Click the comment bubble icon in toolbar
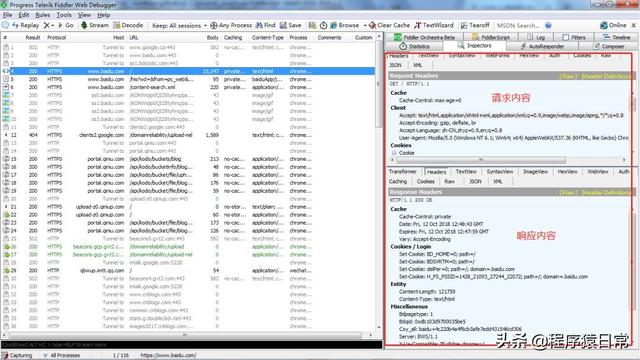The height and width of the screenshot is (360, 640). coord(5,25)
